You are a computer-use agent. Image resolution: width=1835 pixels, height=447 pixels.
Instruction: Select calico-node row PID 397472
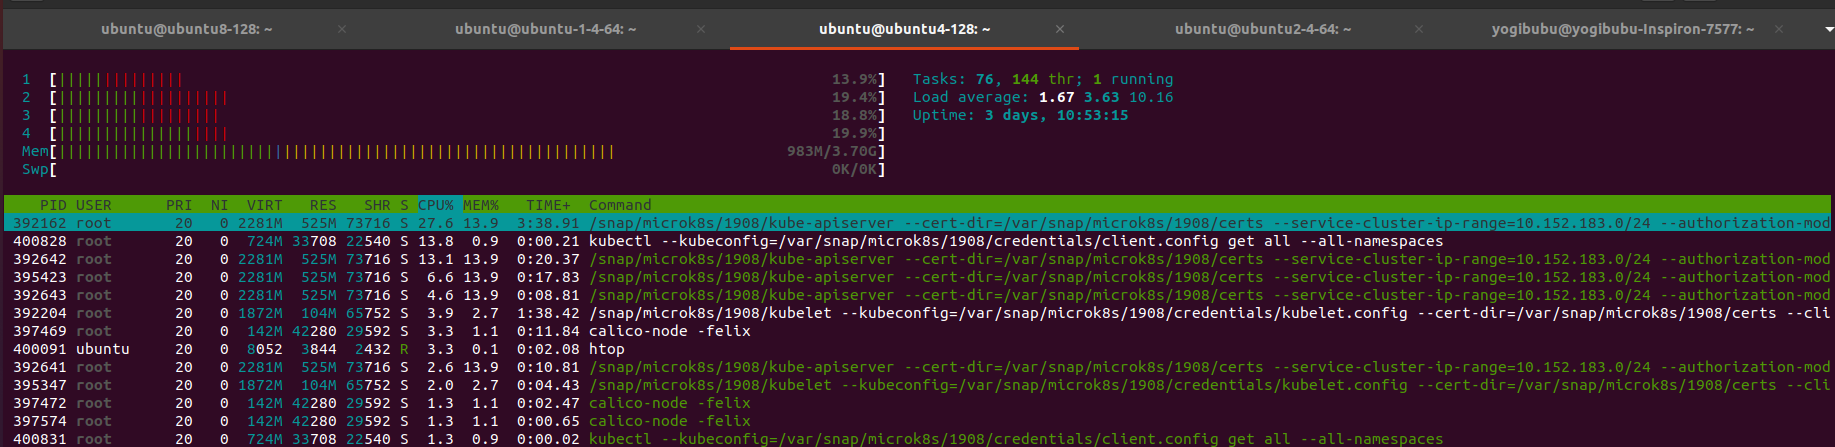point(917,403)
